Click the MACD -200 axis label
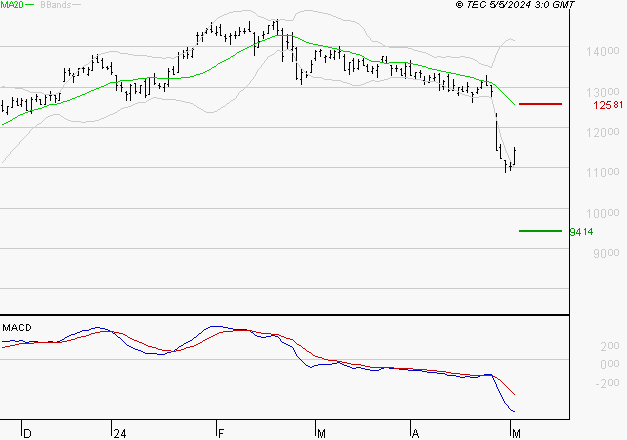The width and height of the screenshot is (627, 440). 607,383
